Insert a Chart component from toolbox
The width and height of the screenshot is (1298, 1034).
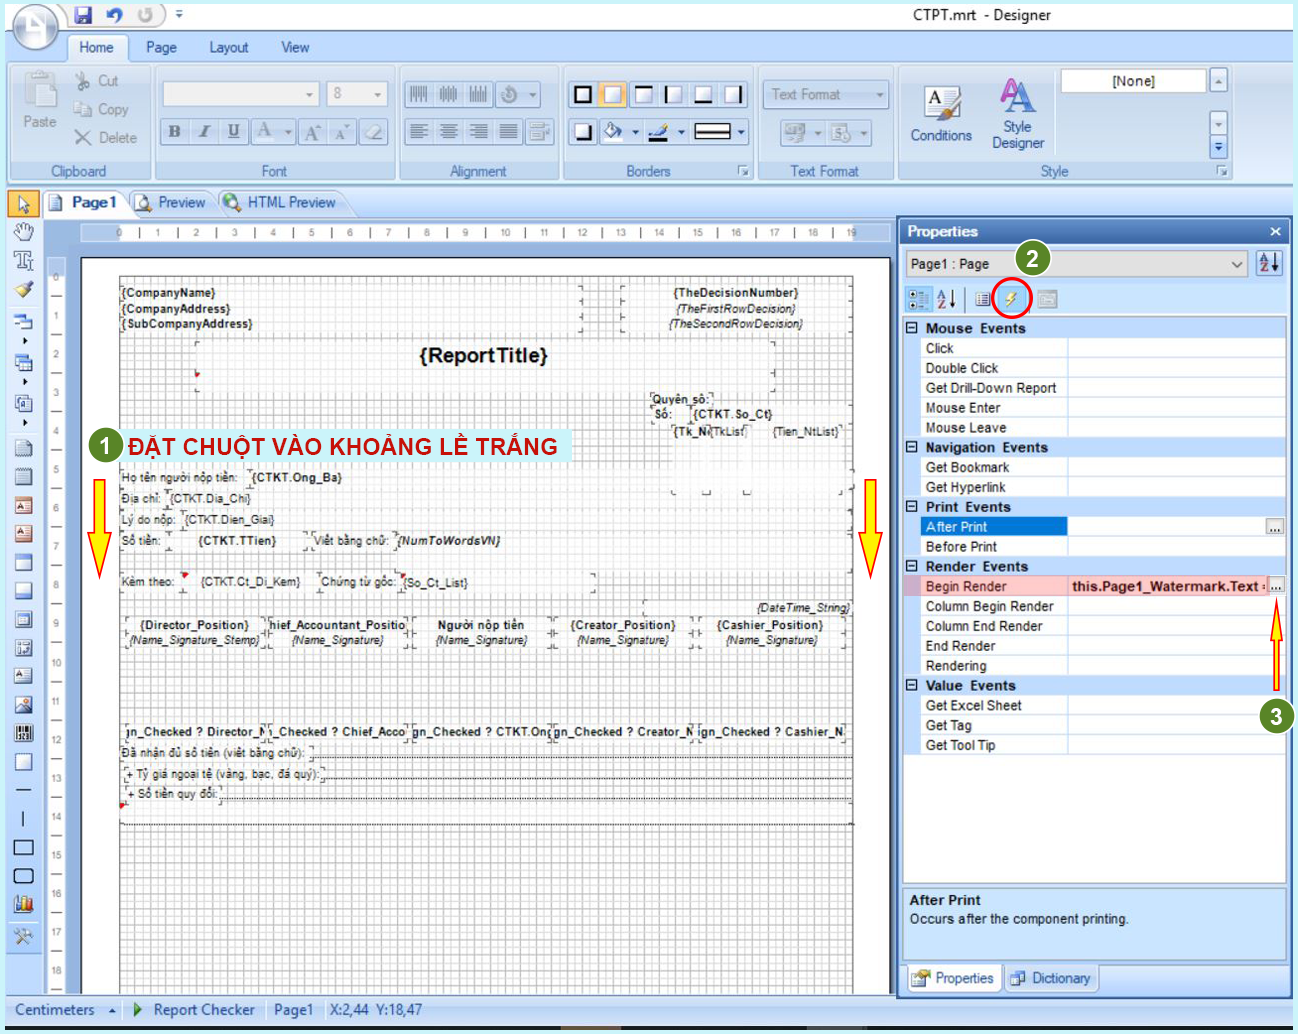[23, 904]
